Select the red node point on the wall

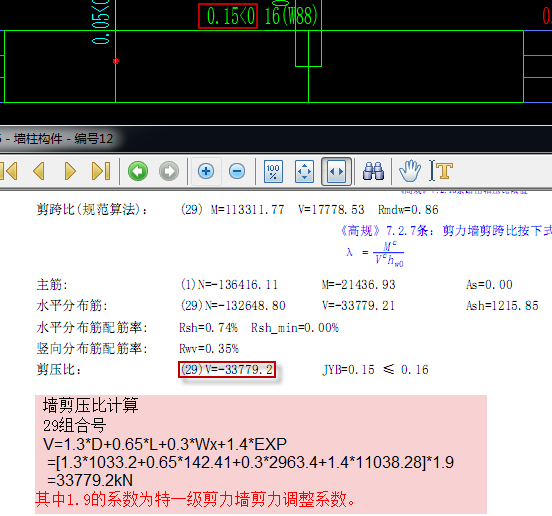(x=116, y=61)
